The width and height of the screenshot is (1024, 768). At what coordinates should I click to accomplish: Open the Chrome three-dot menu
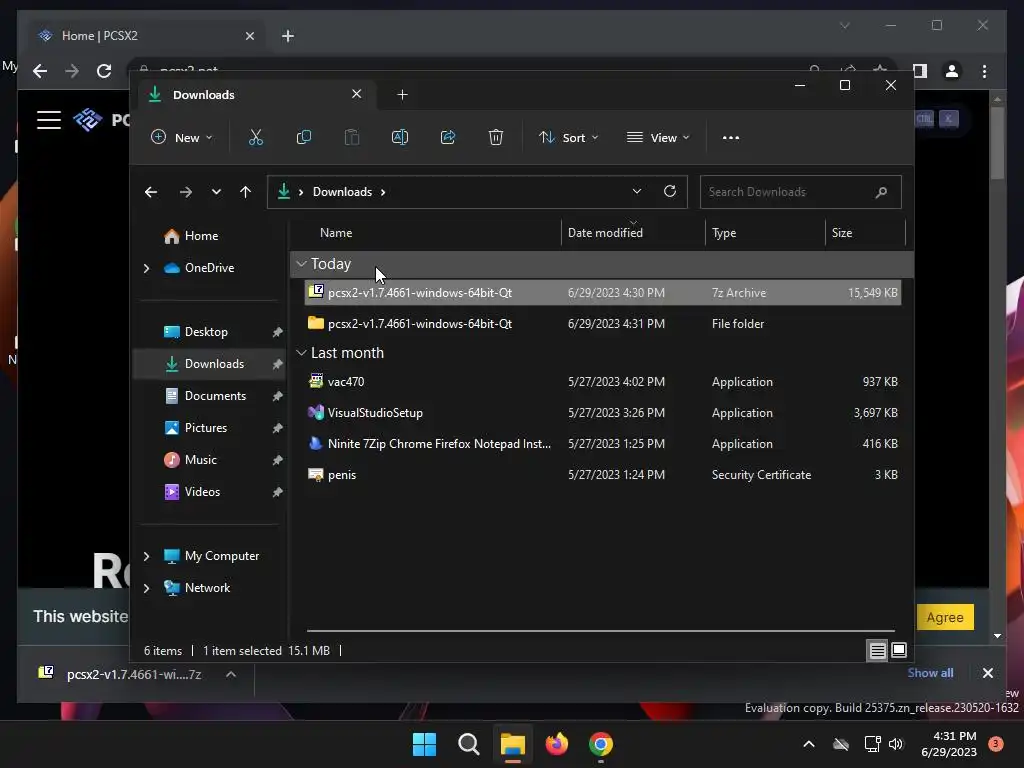pos(985,71)
